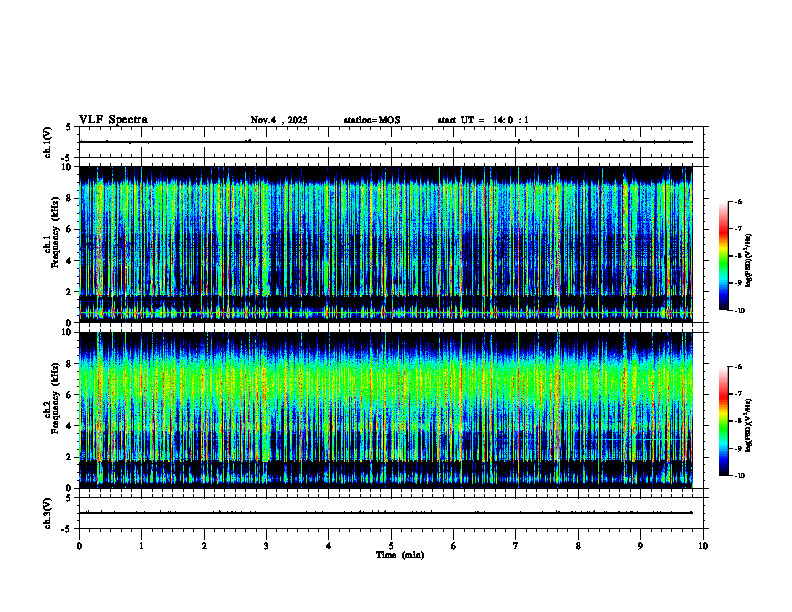Click the ch.2 frequency axis "2" tick label
Viewport: 792px width, 612px height.
[x=69, y=457]
